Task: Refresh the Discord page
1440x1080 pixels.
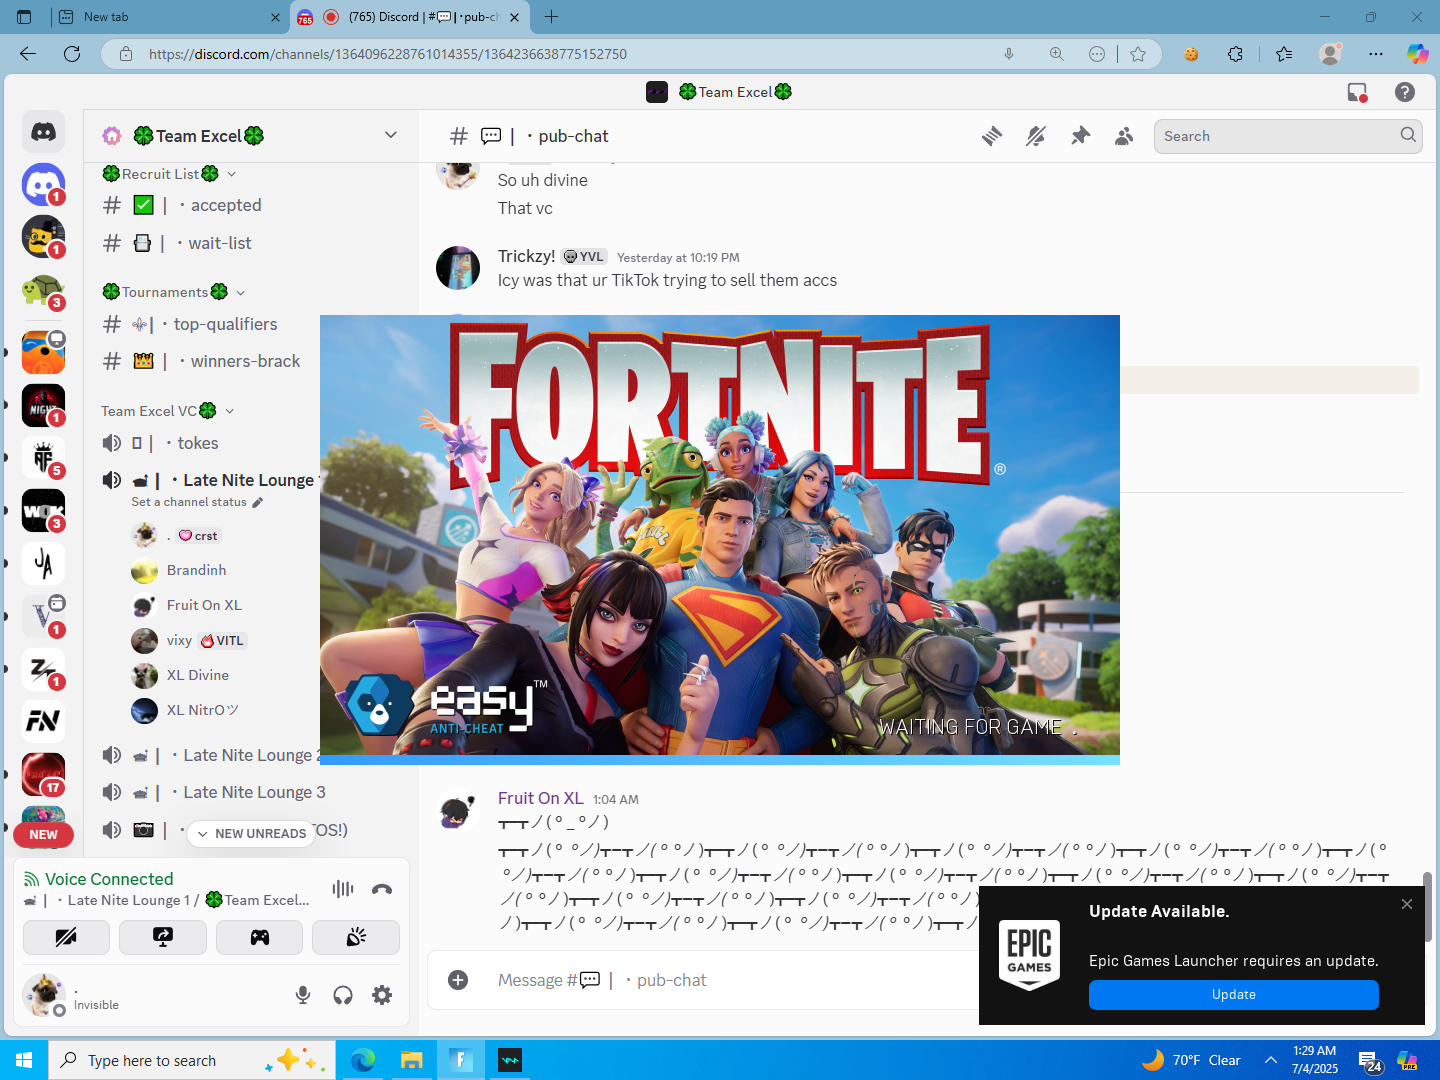Action: (72, 54)
